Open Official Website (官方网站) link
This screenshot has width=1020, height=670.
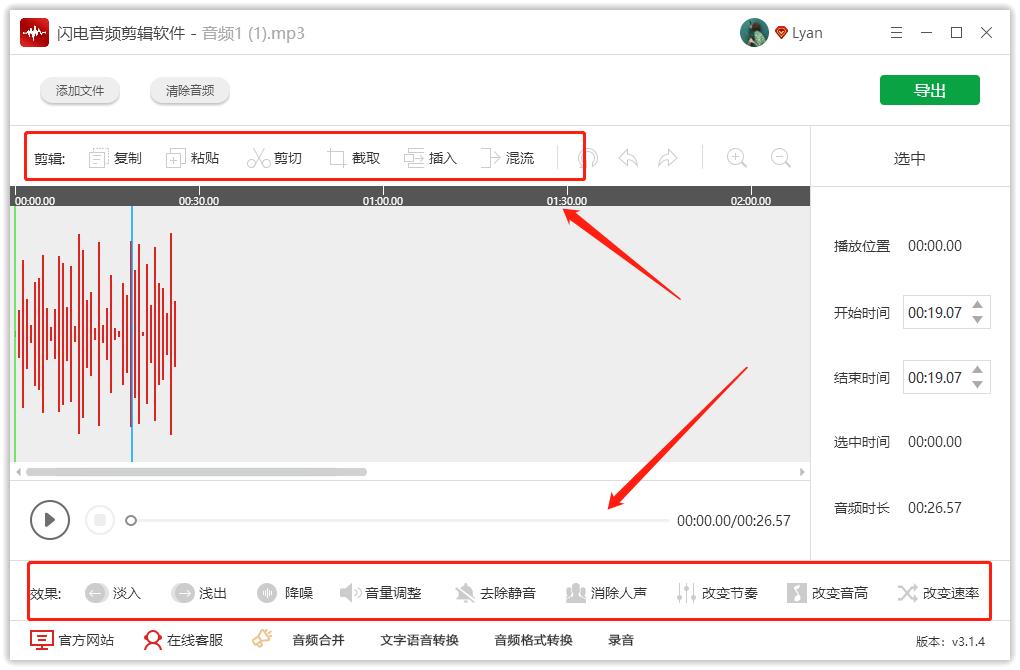pyautogui.click(x=72, y=640)
